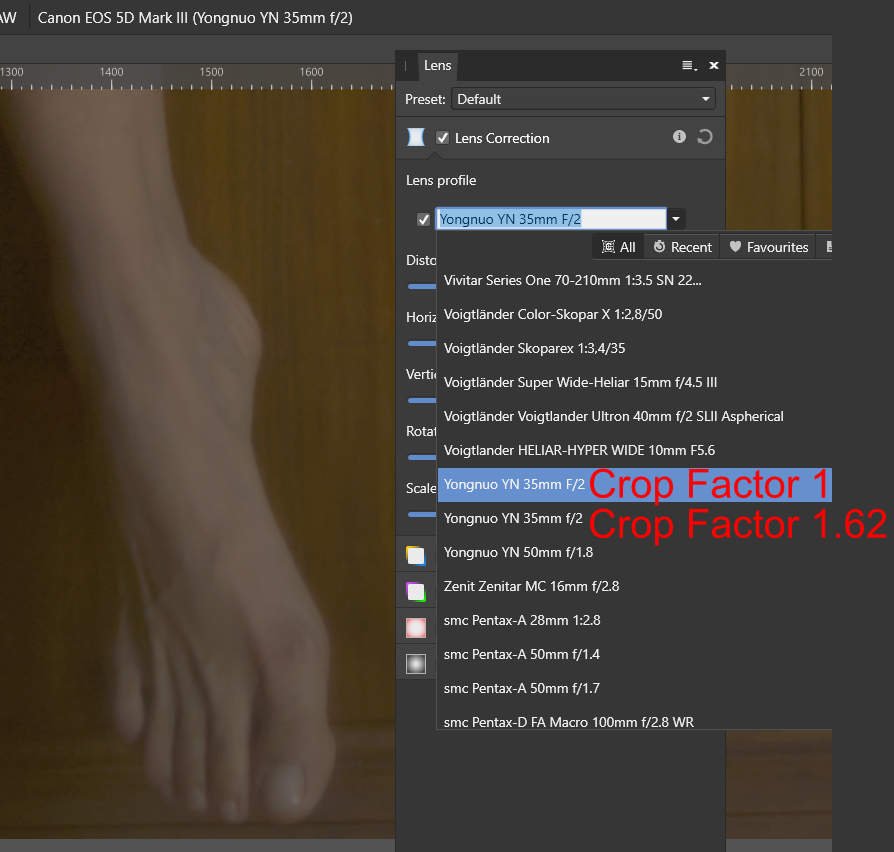The image size is (894, 852).
Task: Uncheck the Lens profile checkbox
Action: [423, 220]
